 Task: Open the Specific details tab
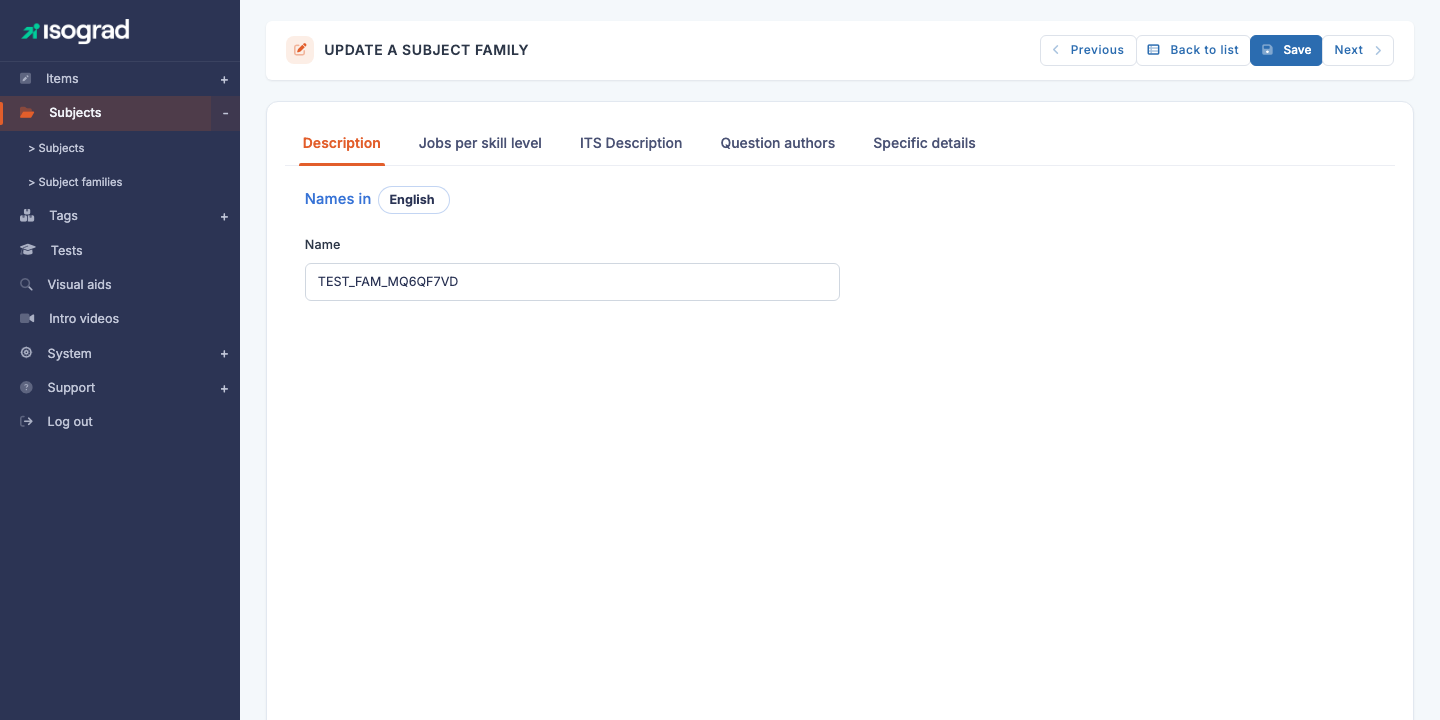(924, 143)
